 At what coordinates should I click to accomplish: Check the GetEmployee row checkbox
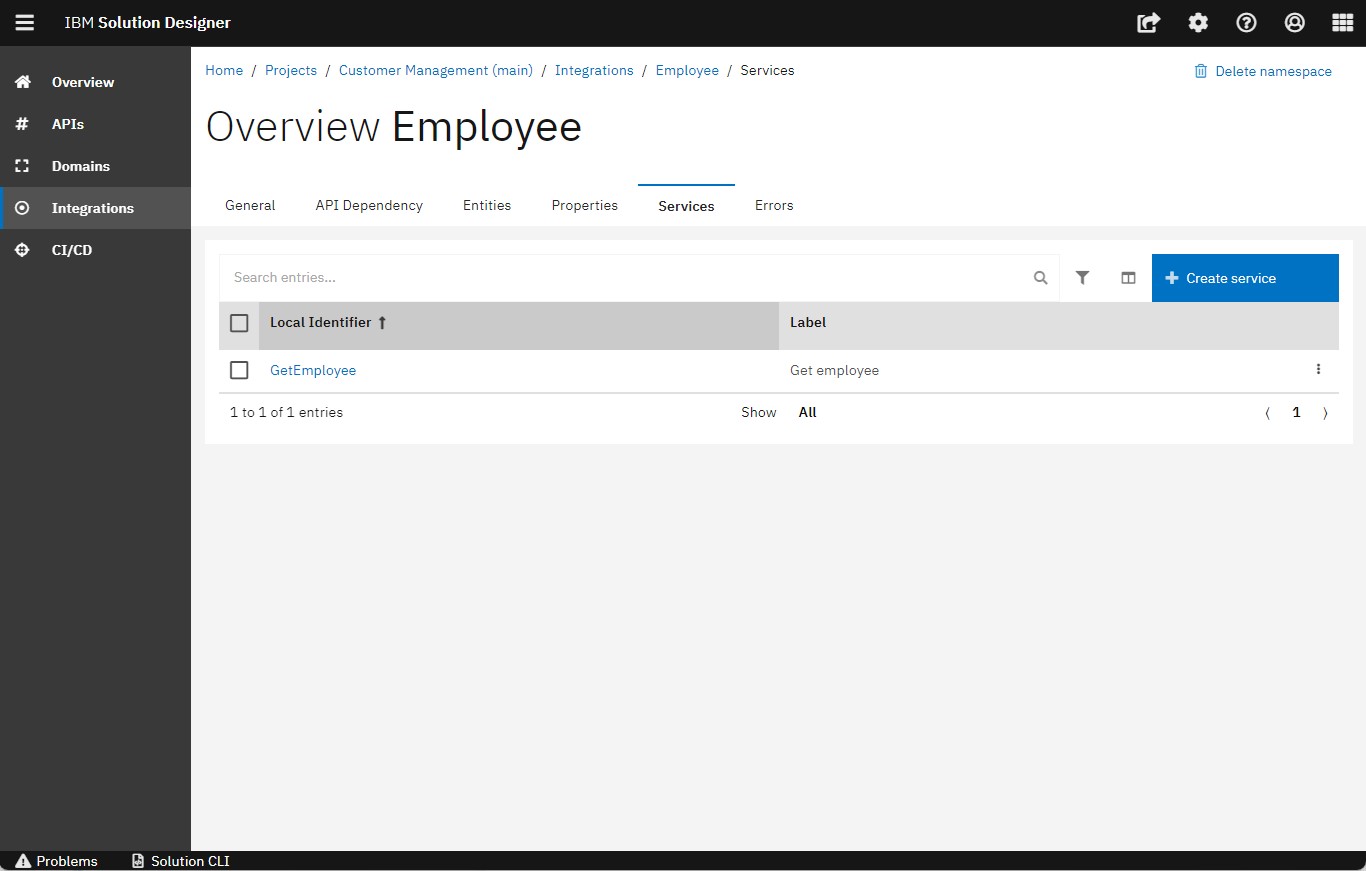click(239, 370)
